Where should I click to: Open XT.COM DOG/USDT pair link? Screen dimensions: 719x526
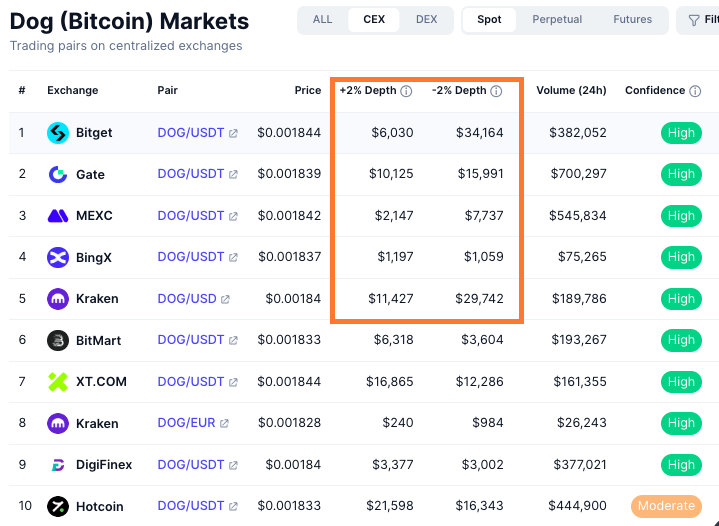pyautogui.click(x=191, y=382)
